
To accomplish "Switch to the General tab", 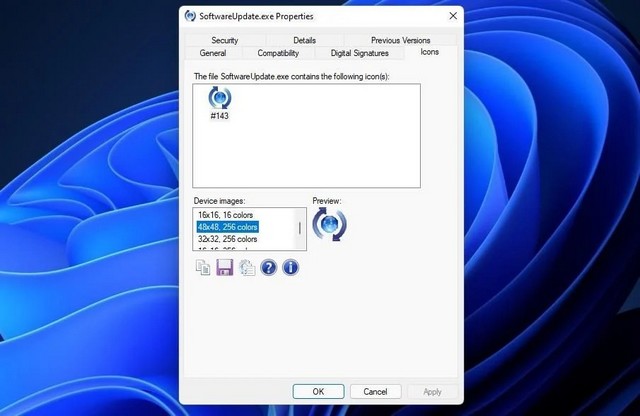I will (x=212, y=53).
